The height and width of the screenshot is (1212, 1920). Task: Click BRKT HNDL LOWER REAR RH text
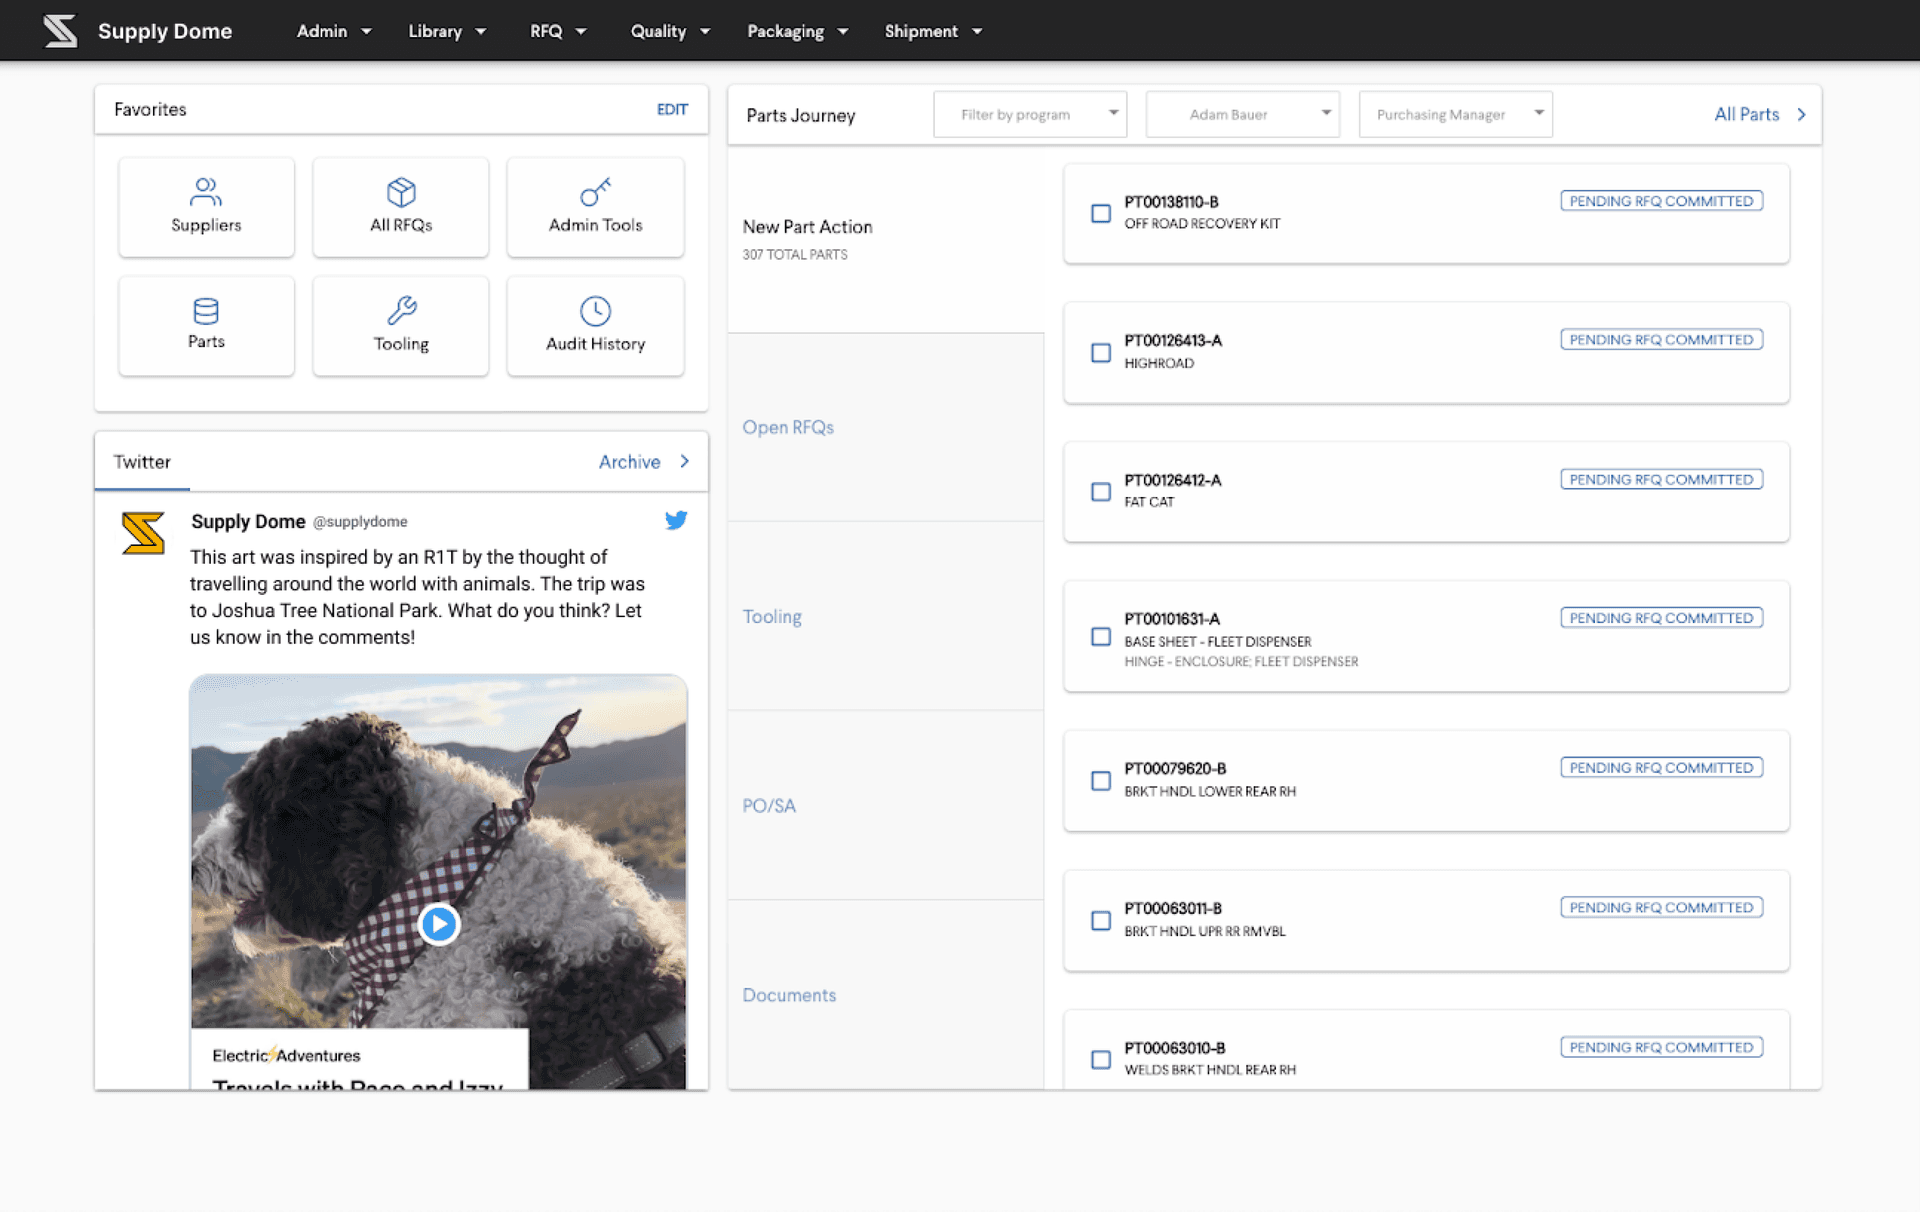pyautogui.click(x=1210, y=791)
